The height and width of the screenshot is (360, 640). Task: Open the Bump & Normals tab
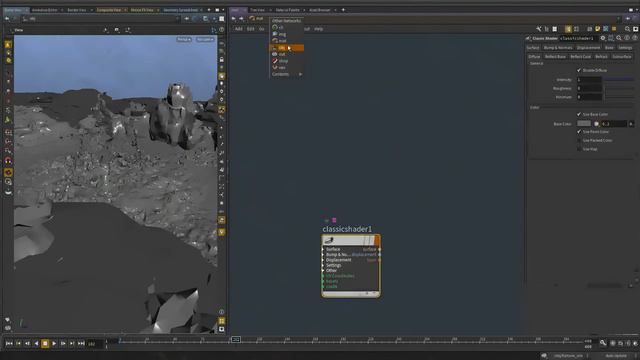(558, 48)
